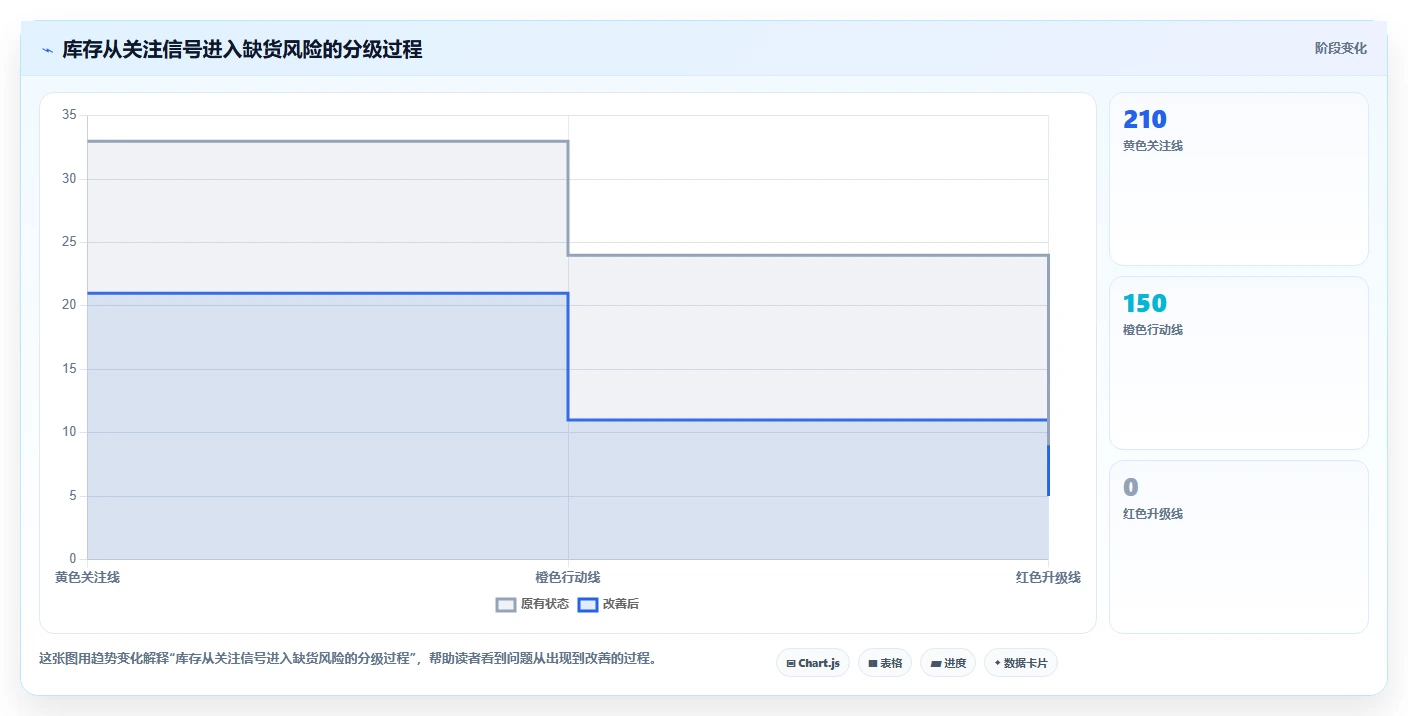Click the 表格 tag

coord(885,663)
